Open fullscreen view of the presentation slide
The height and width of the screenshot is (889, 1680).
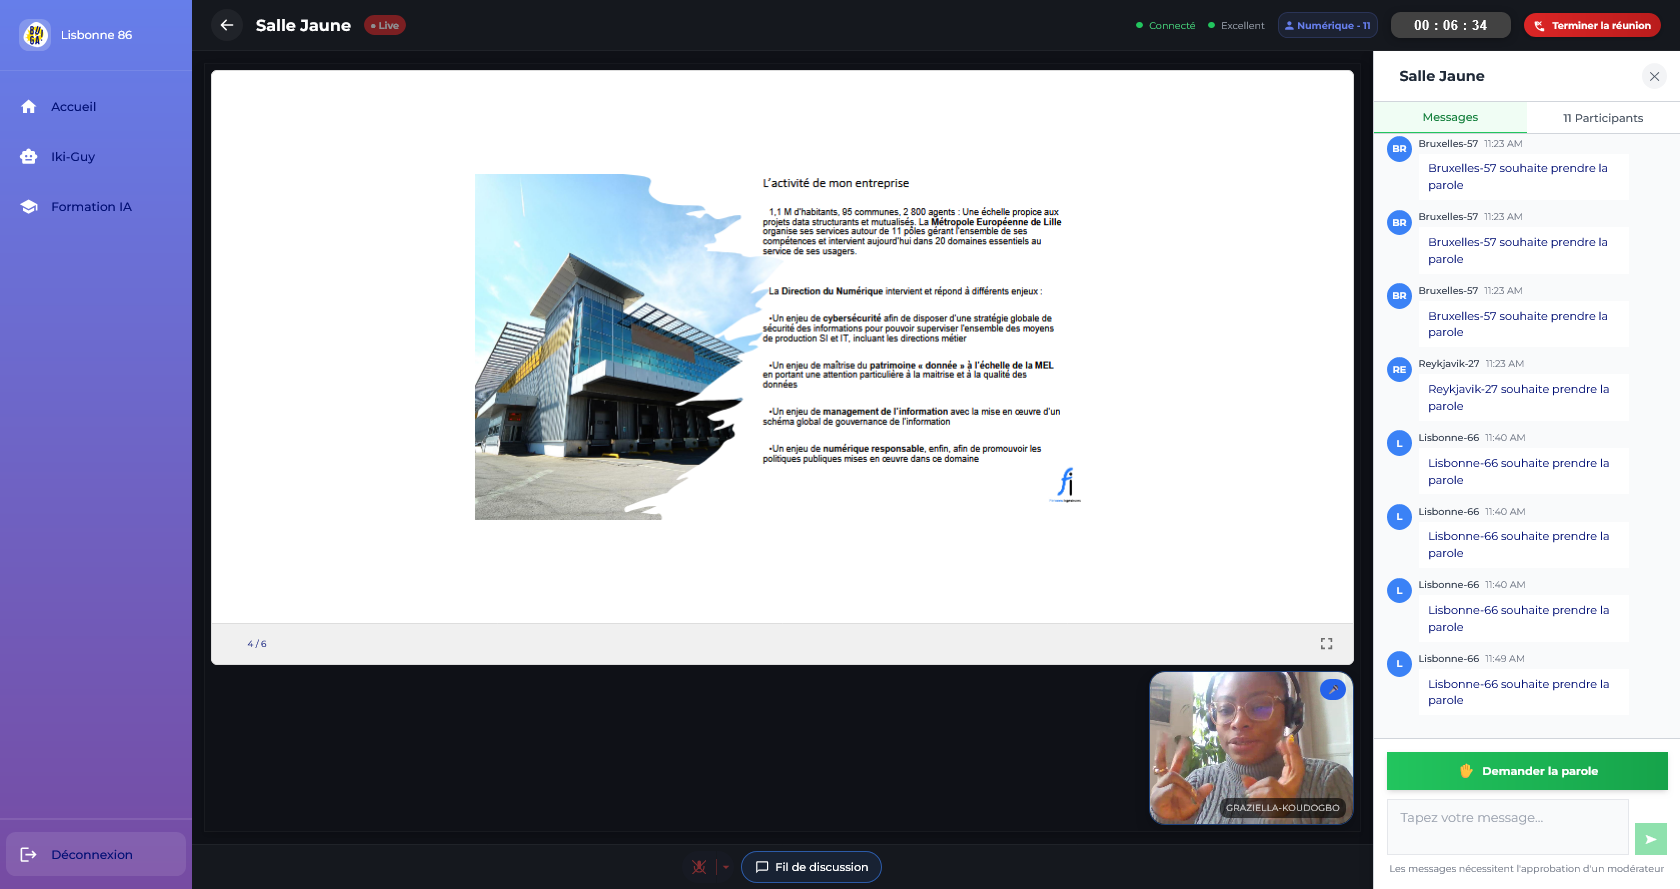[x=1326, y=644]
